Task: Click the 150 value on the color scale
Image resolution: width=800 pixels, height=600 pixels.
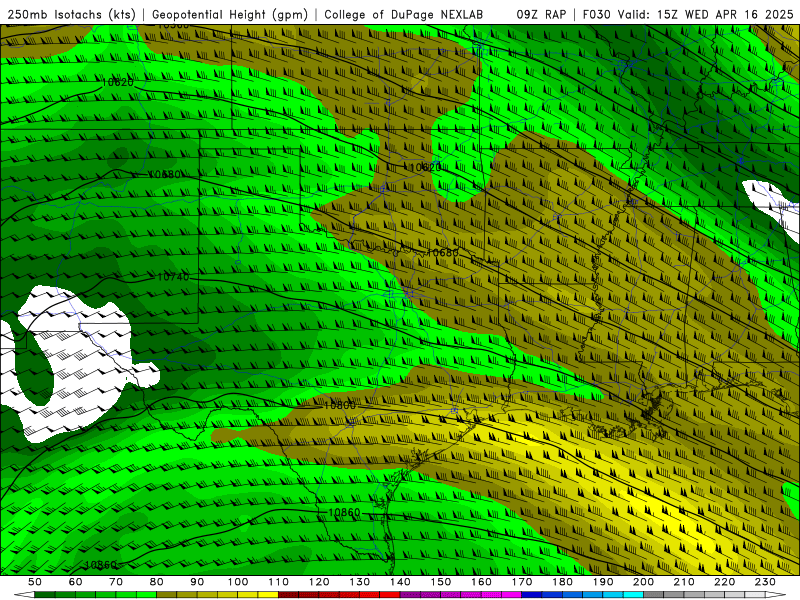Action: pos(441,582)
